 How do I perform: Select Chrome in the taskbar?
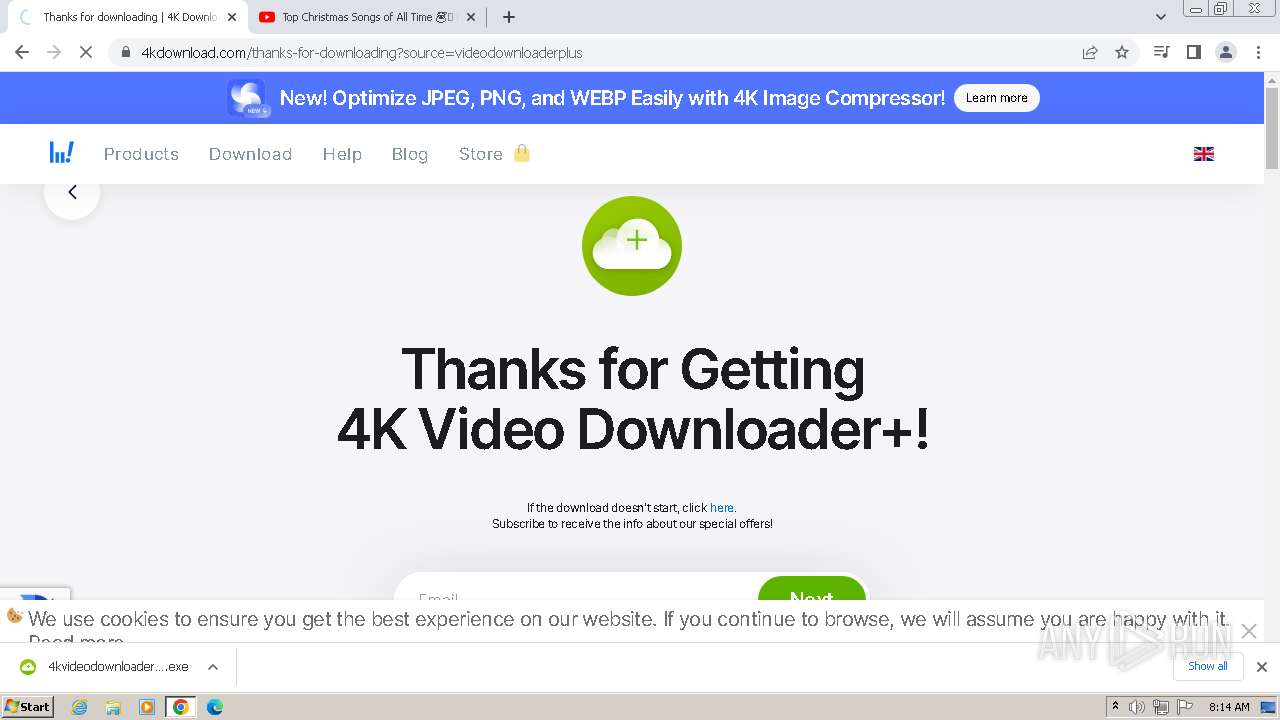pos(181,707)
